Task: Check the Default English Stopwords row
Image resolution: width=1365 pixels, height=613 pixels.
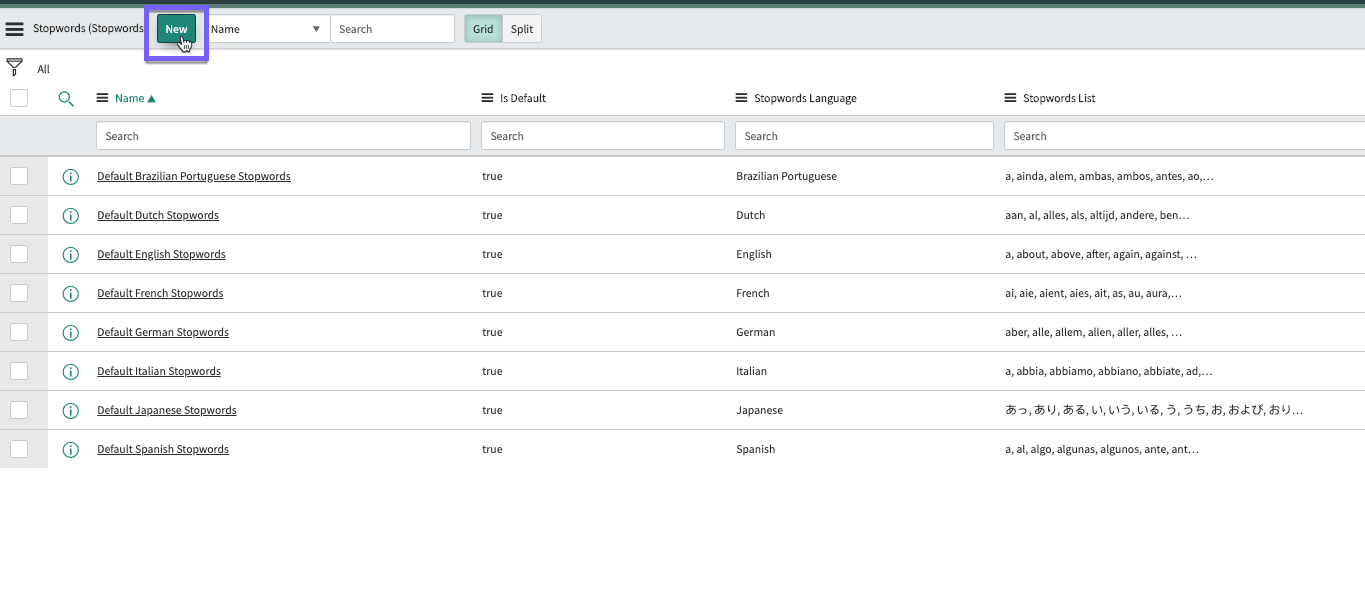Action: [x=19, y=254]
